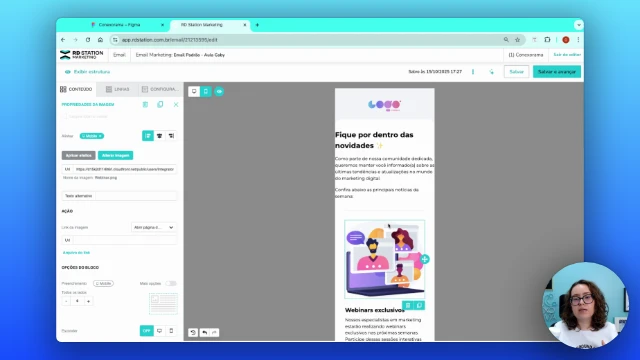This screenshot has width=640, height=360.
Task: Show structure with Exibir estrutura
Action: [87, 72]
